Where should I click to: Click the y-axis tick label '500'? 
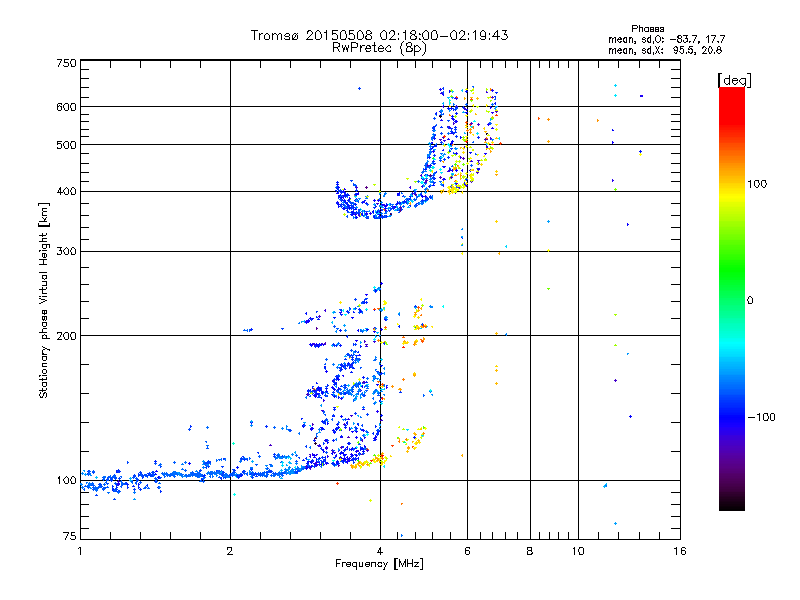66,145
